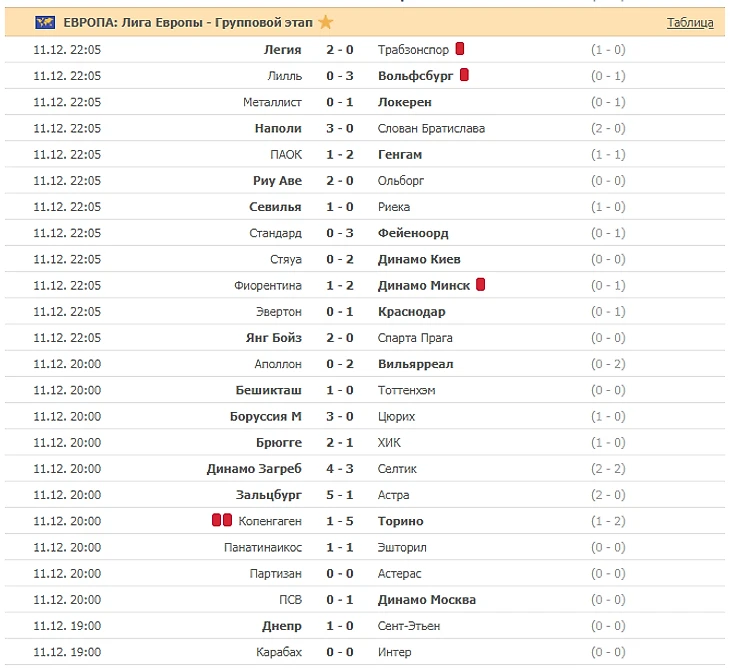Select the Динамо Загреб 4 - 3 score
The width and height of the screenshot is (730, 669).
tap(340, 469)
